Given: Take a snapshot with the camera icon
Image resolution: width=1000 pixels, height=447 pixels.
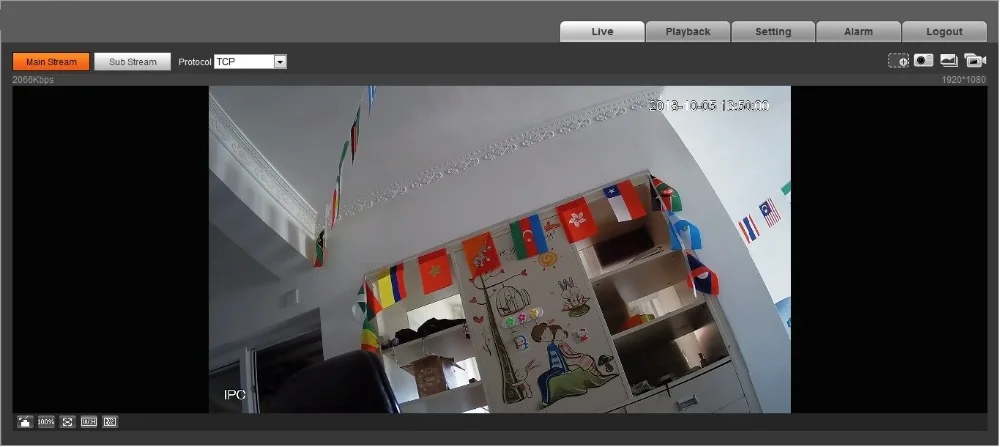Looking at the screenshot, I should coord(923,61).
